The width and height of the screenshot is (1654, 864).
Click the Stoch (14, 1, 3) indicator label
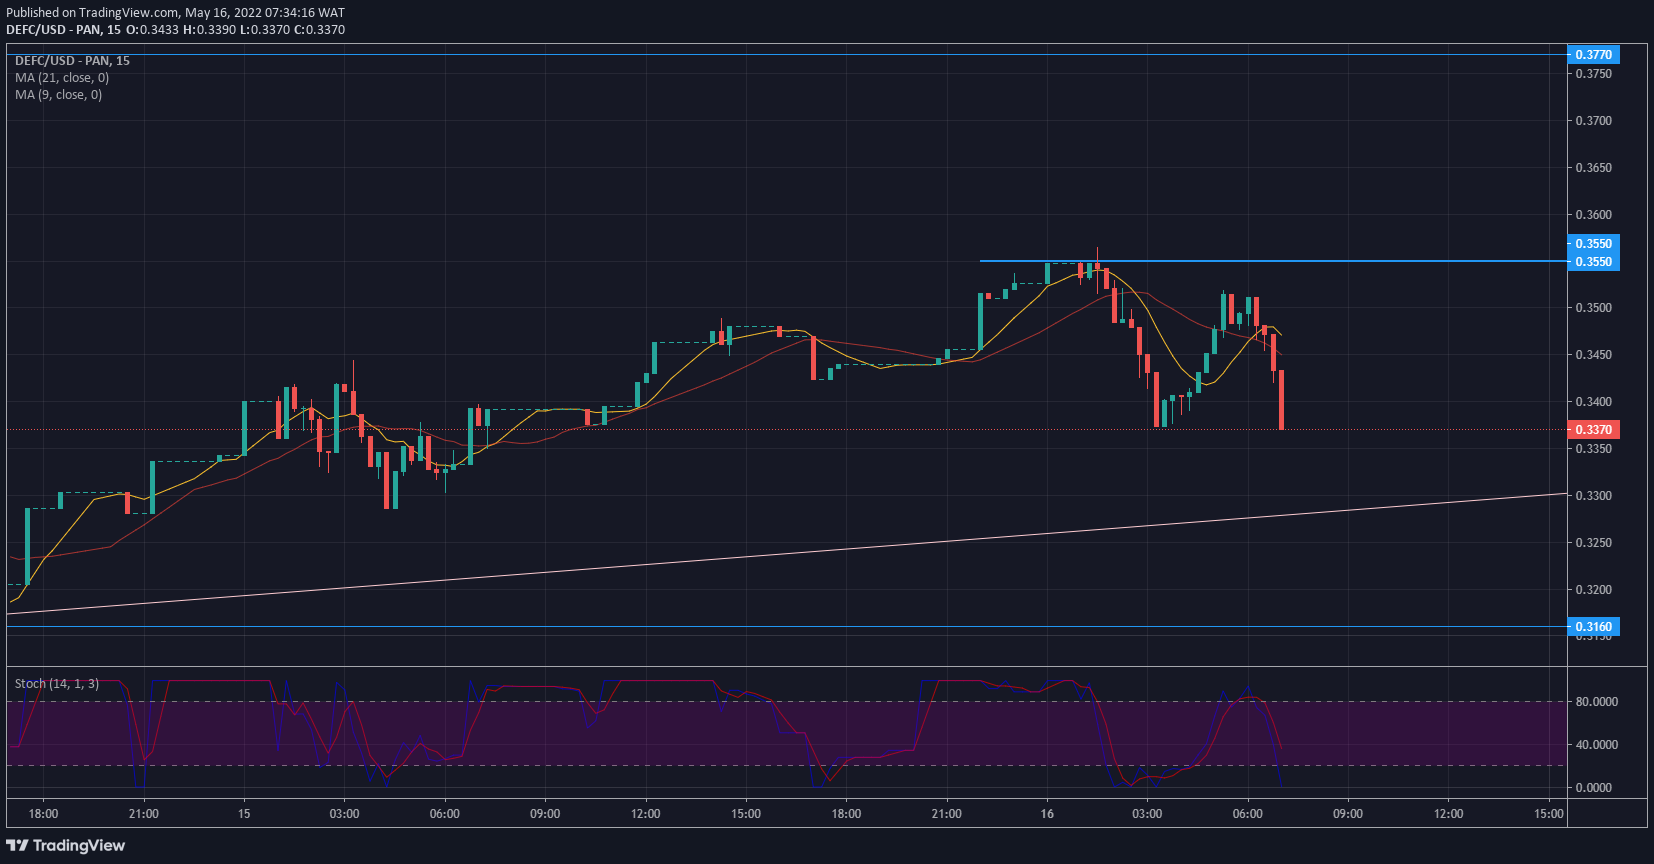point(57,684)
